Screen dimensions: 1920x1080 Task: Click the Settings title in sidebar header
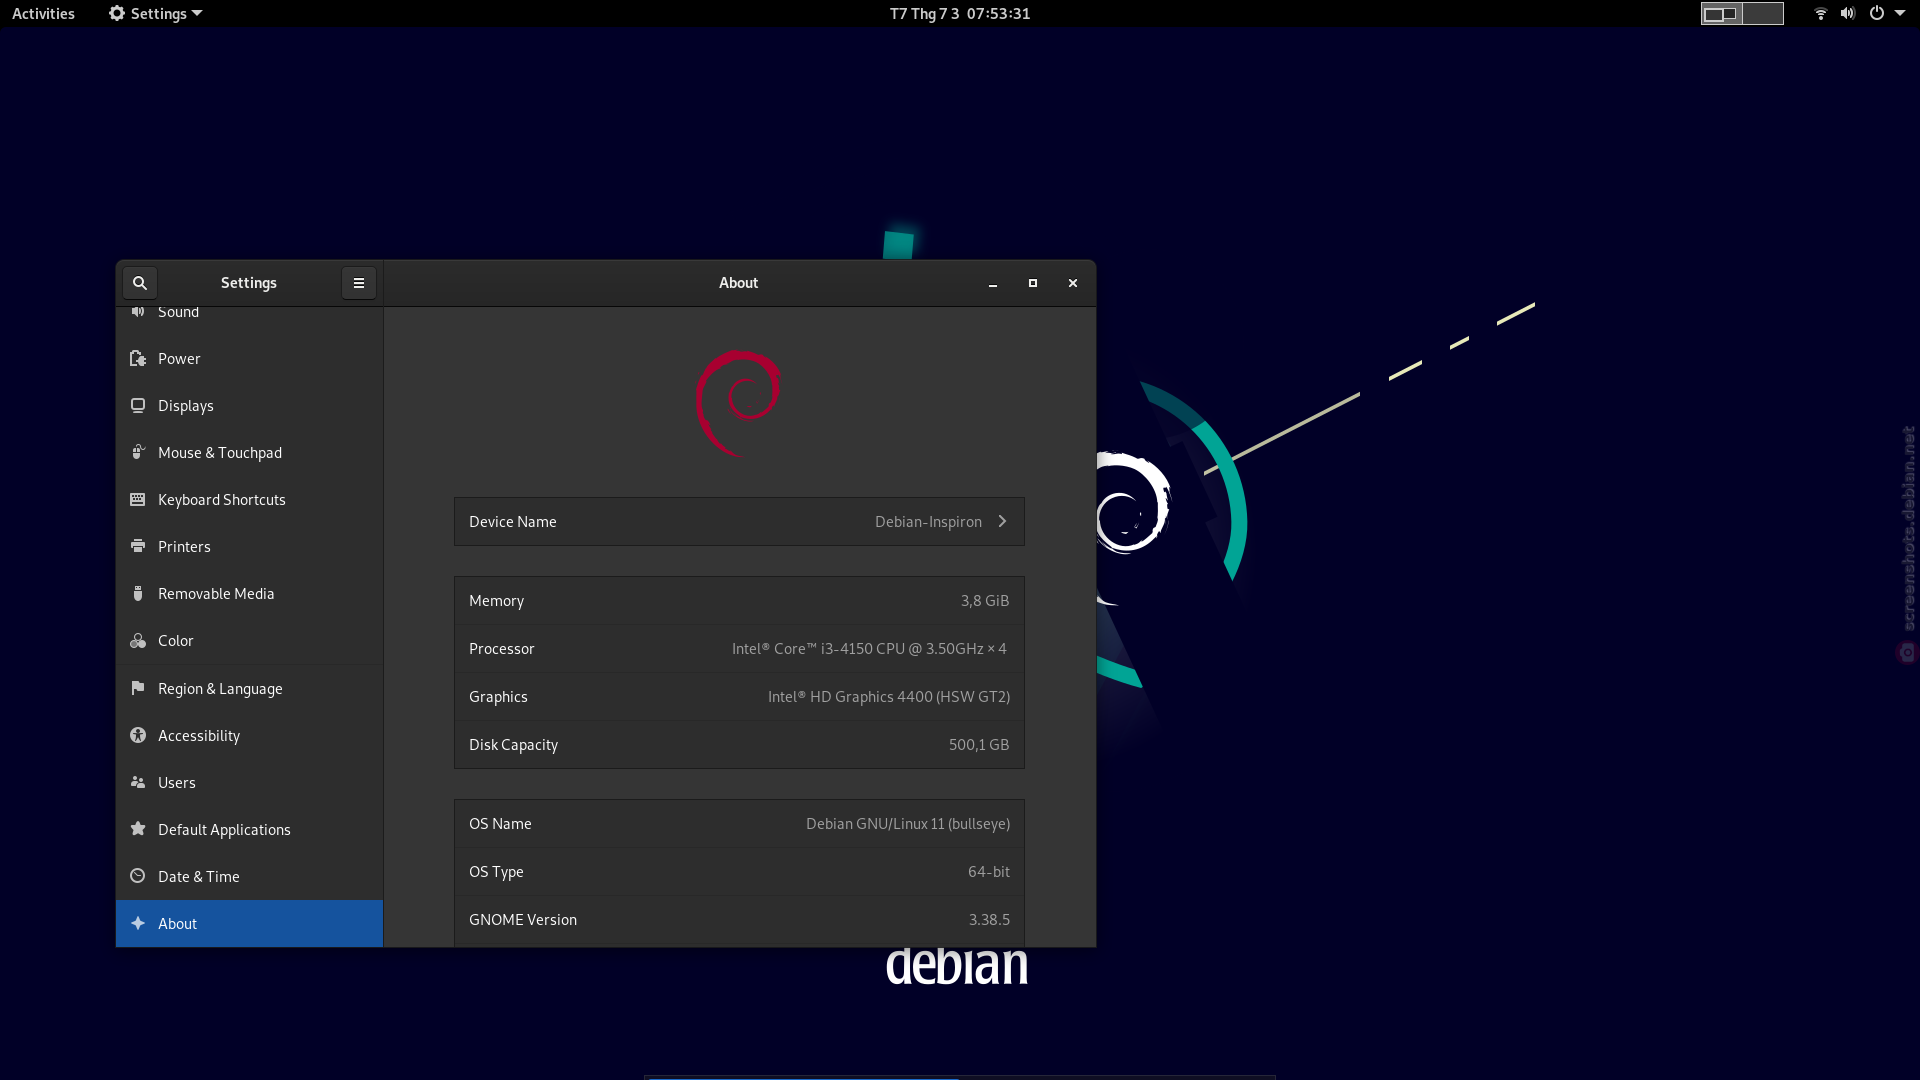pyautogui.click(x=249, y=283)
